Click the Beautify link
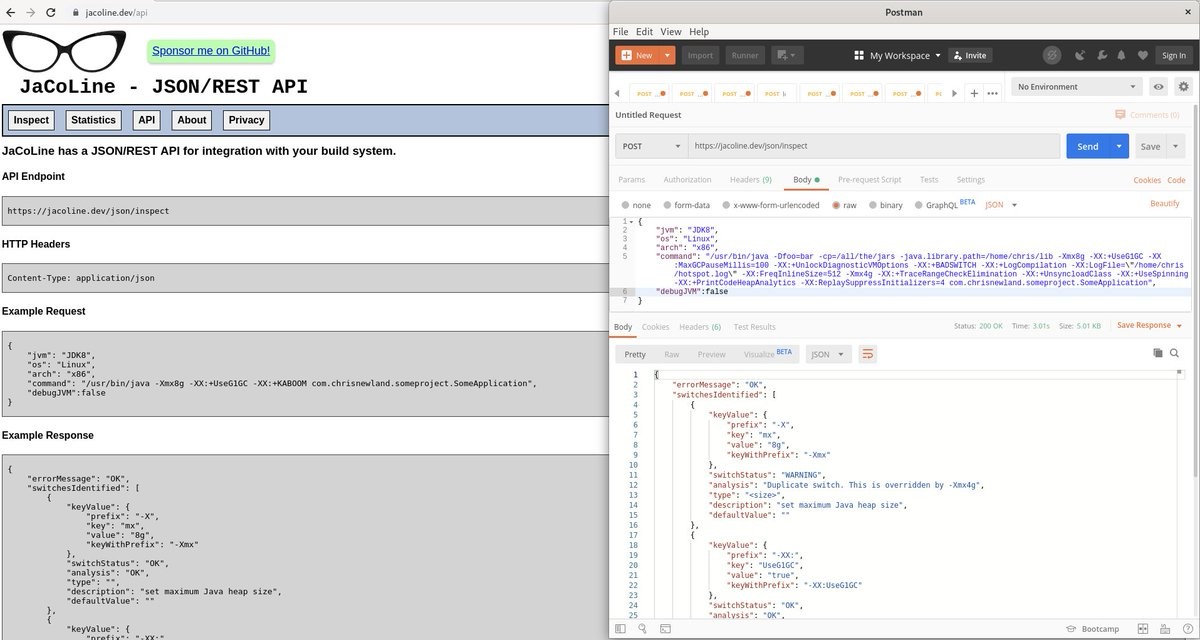 [1165, 204]
